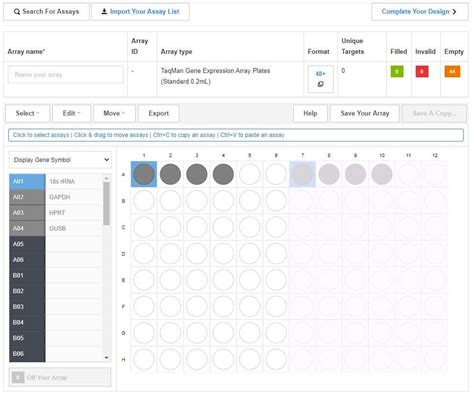Click the Save A Copy button
The width and height of the screenshot is (474, 395).
click(434, 113)
